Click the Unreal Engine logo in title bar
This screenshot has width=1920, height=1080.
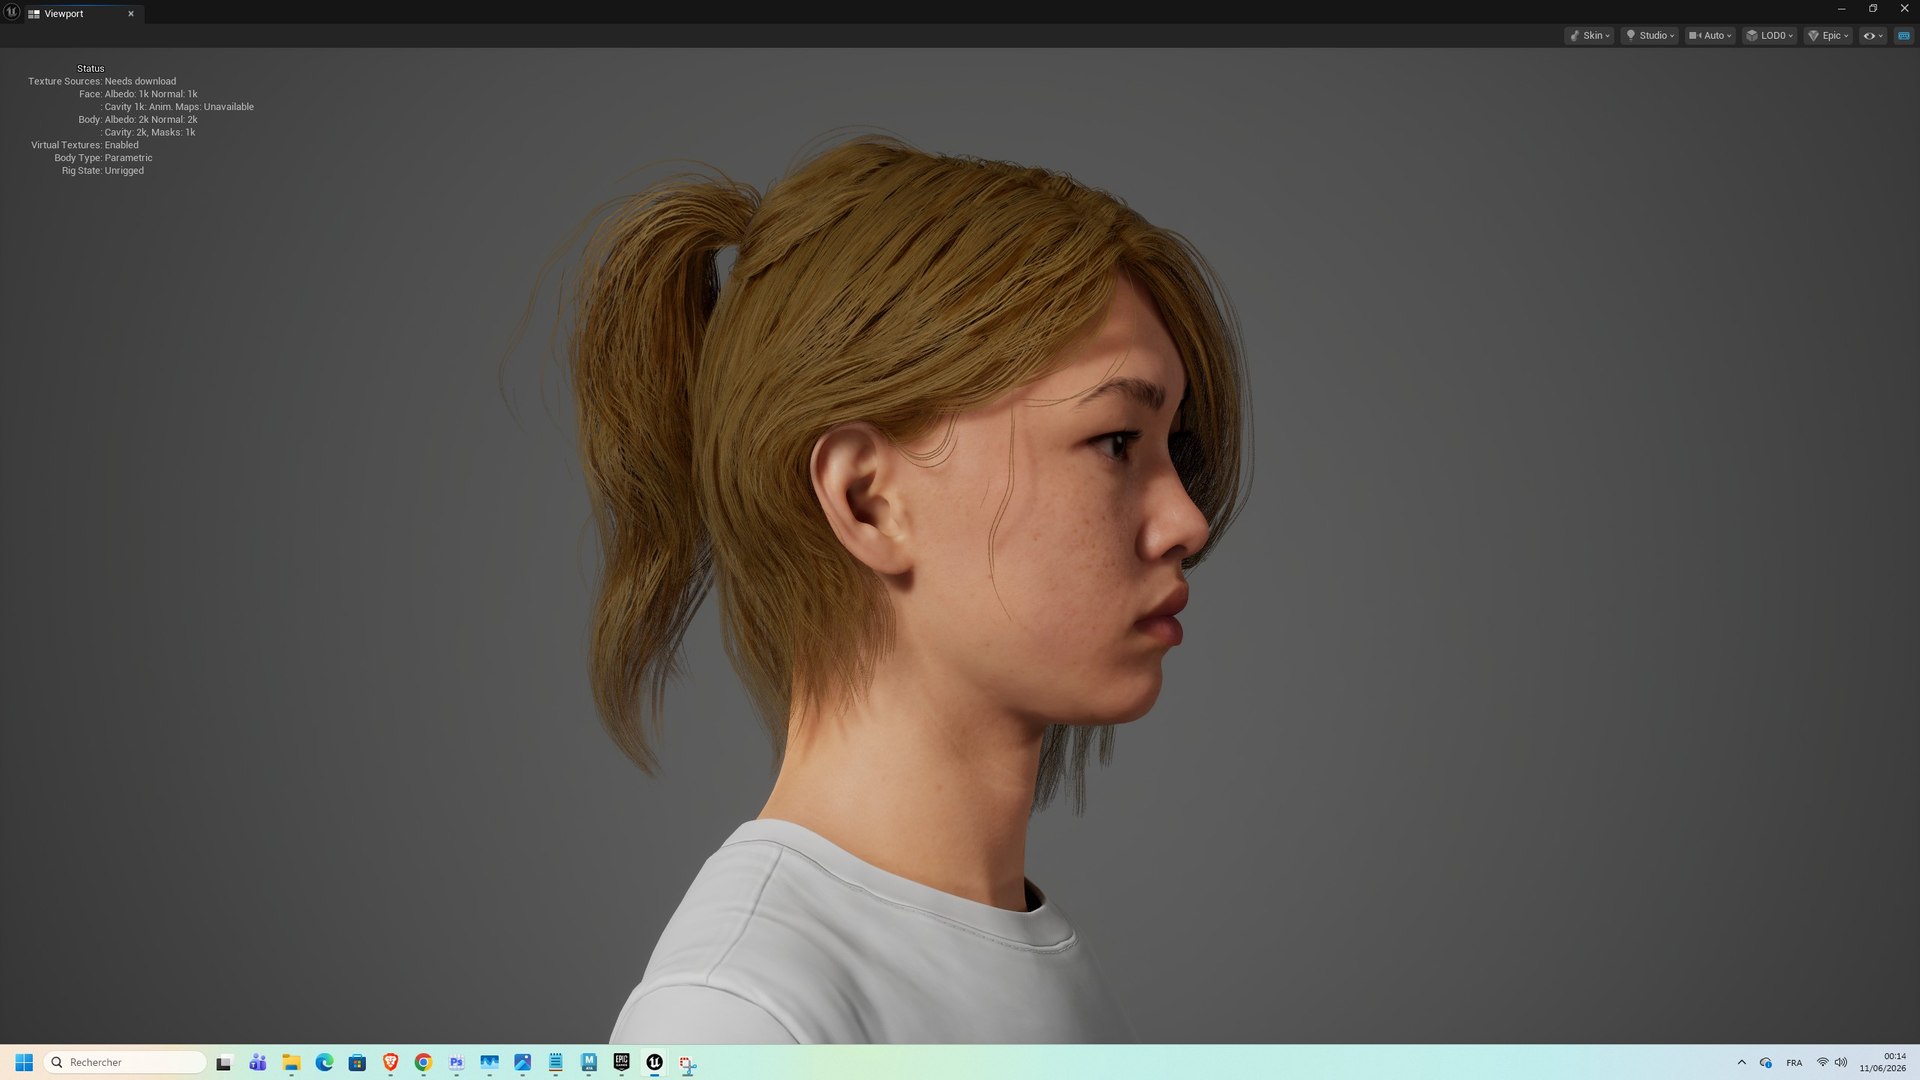click(x=12, y=12)
